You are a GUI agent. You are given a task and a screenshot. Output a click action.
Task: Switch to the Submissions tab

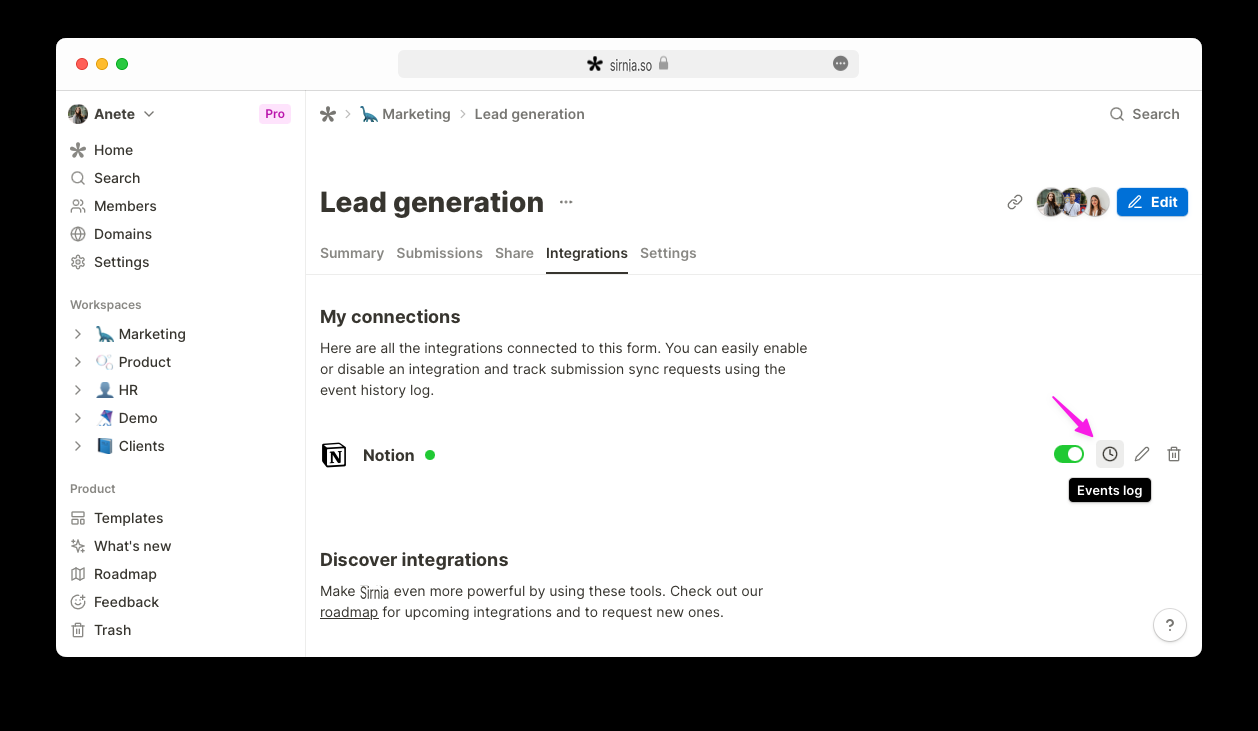(440, 253)
